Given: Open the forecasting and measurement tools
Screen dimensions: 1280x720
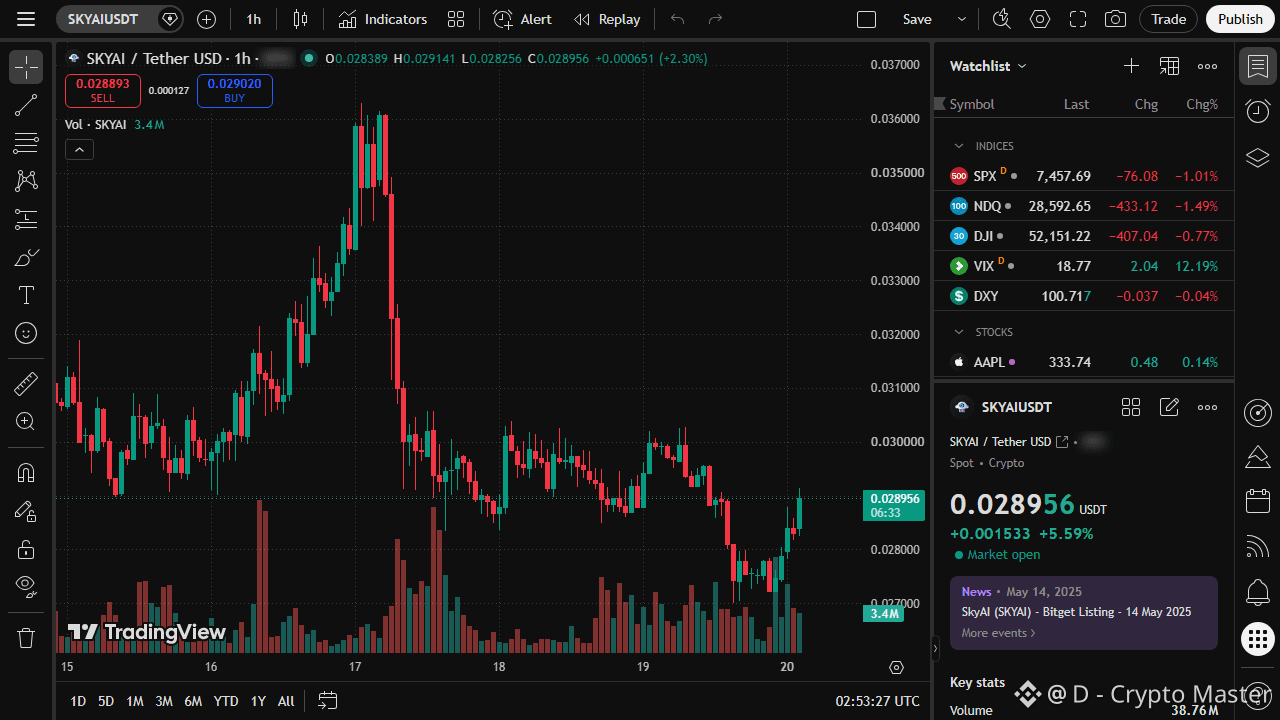Looking at the screenshot, I should (x=26, y=219).
